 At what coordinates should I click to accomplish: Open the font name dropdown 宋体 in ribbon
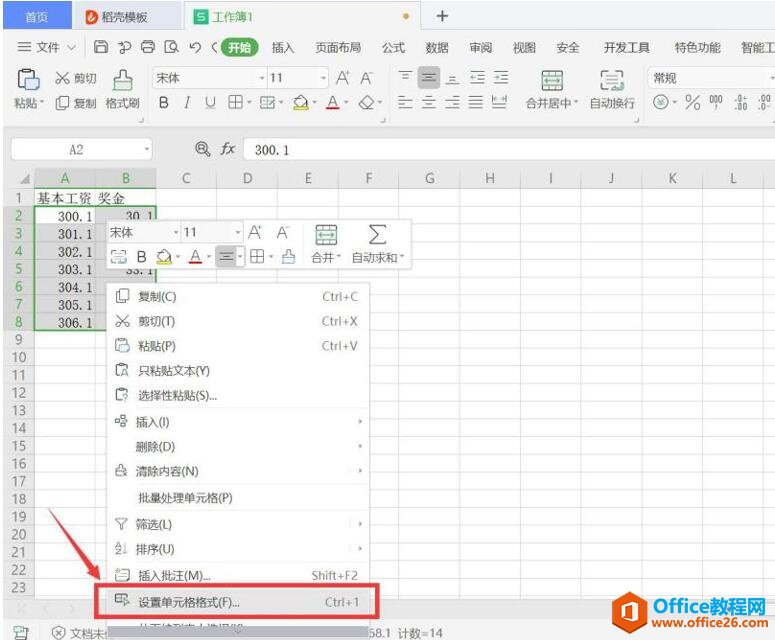(x=262, y=78)
